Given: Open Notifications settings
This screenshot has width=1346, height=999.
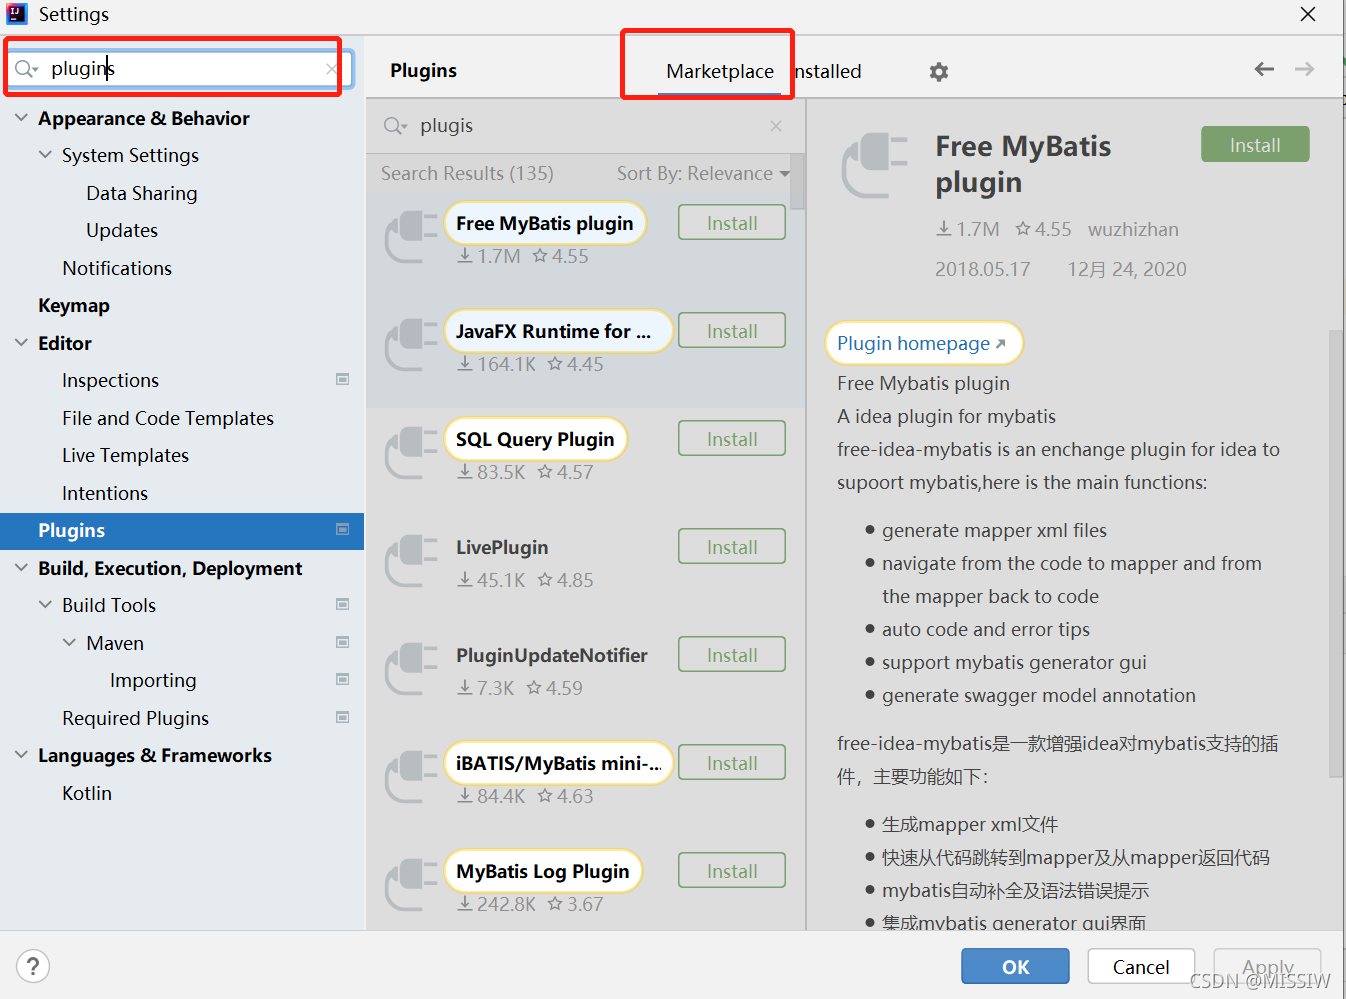Looking at the screenshot, I should tap(116, 268).
